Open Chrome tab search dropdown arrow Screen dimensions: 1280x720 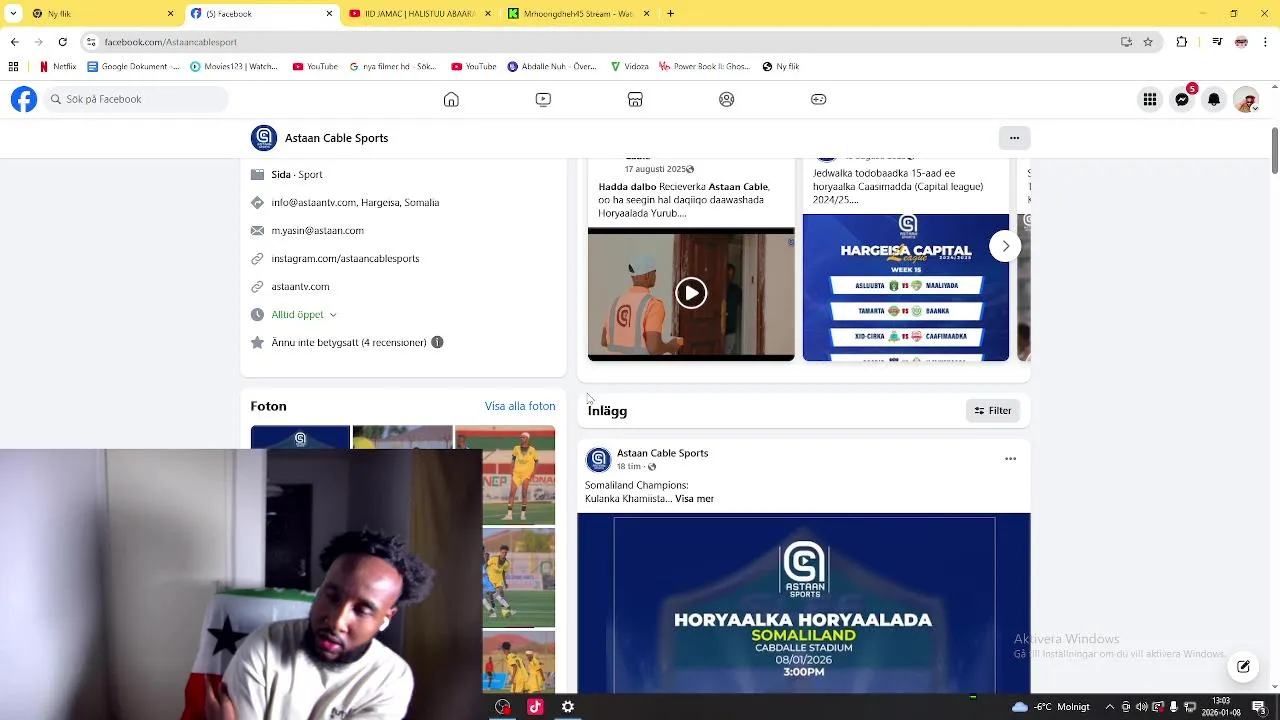pyautogui.click(x=13, y=14)
